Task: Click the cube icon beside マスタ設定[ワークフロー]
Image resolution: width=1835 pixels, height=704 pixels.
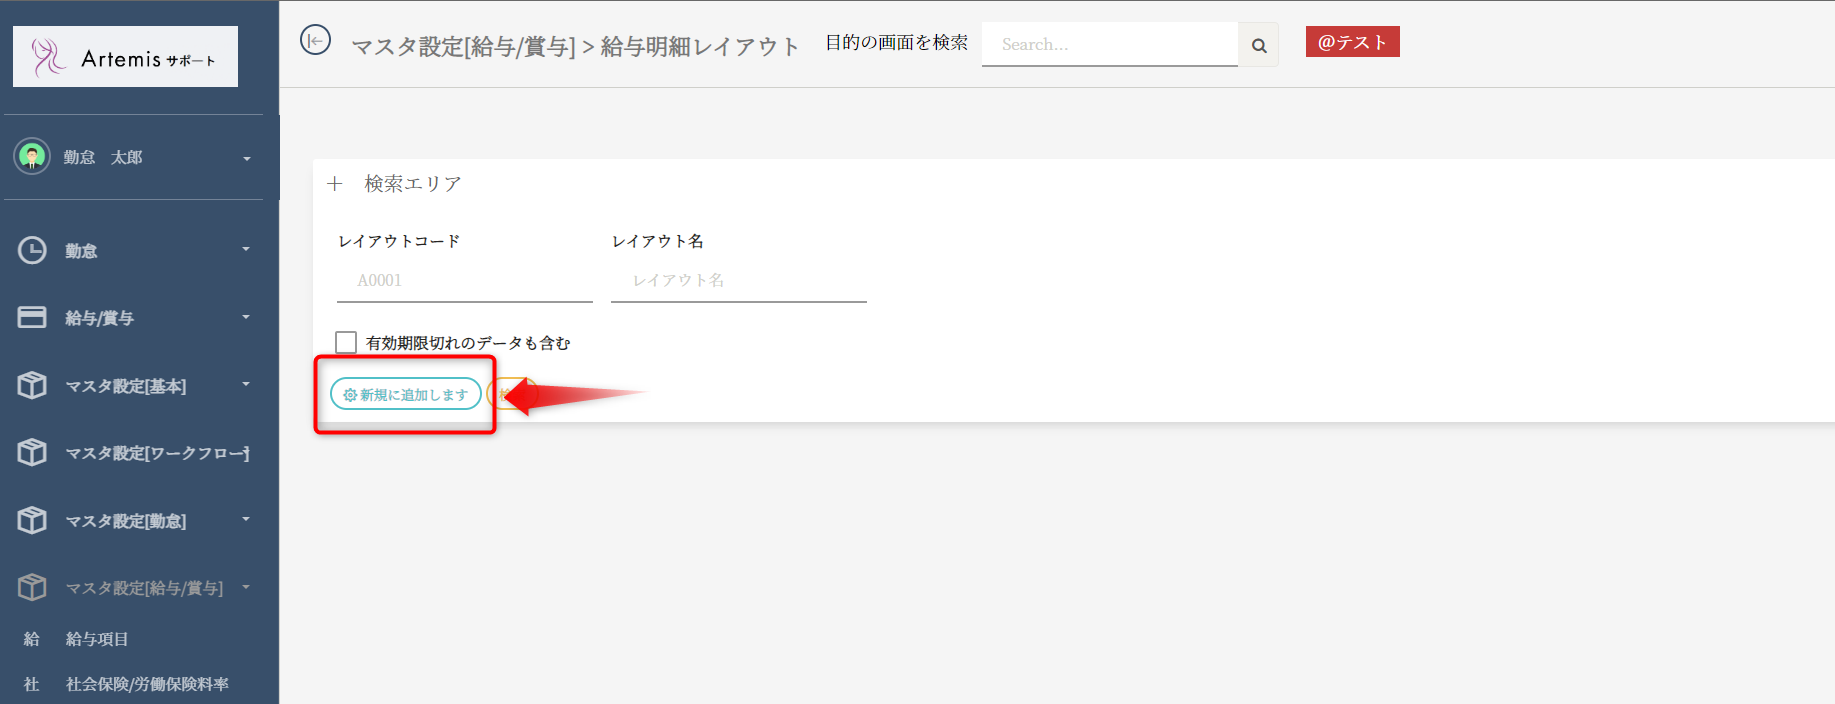Action: click(32, 452)
